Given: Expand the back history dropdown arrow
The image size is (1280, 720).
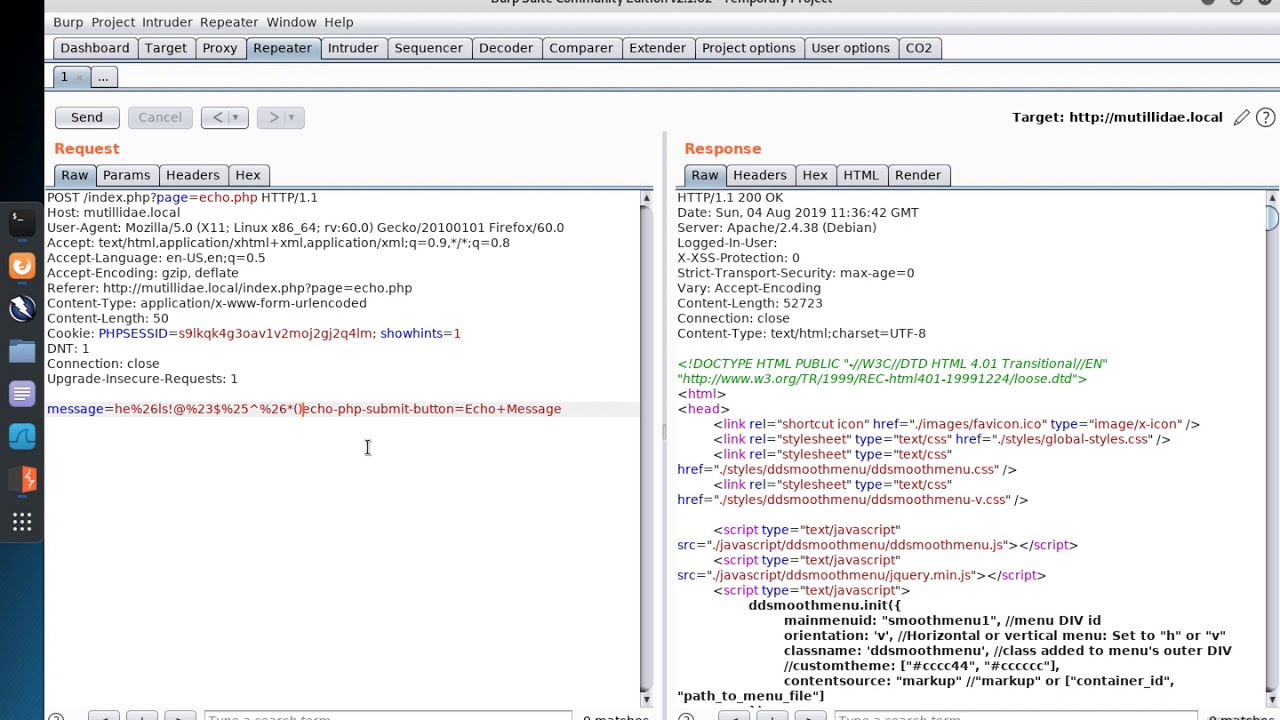Looking at the screenshot, I should click(x=236, y=117).
